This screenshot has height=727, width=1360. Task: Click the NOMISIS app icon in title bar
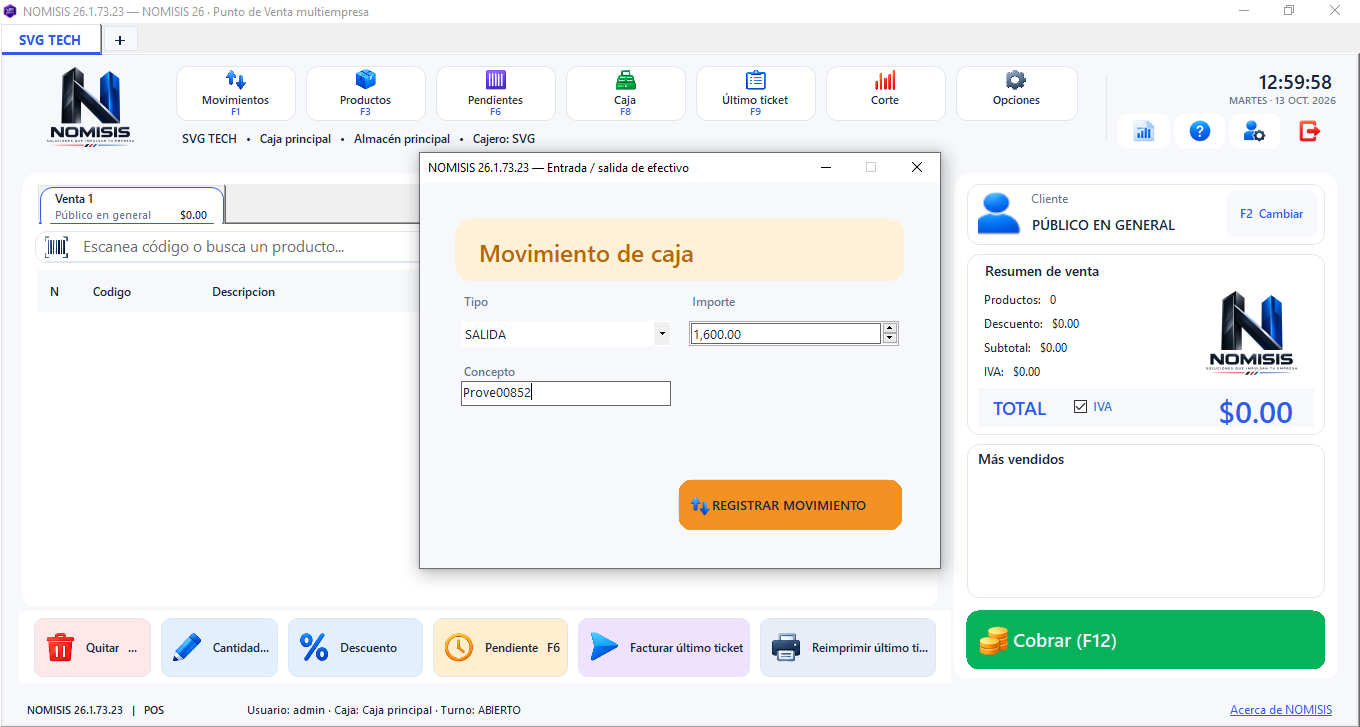11,11
